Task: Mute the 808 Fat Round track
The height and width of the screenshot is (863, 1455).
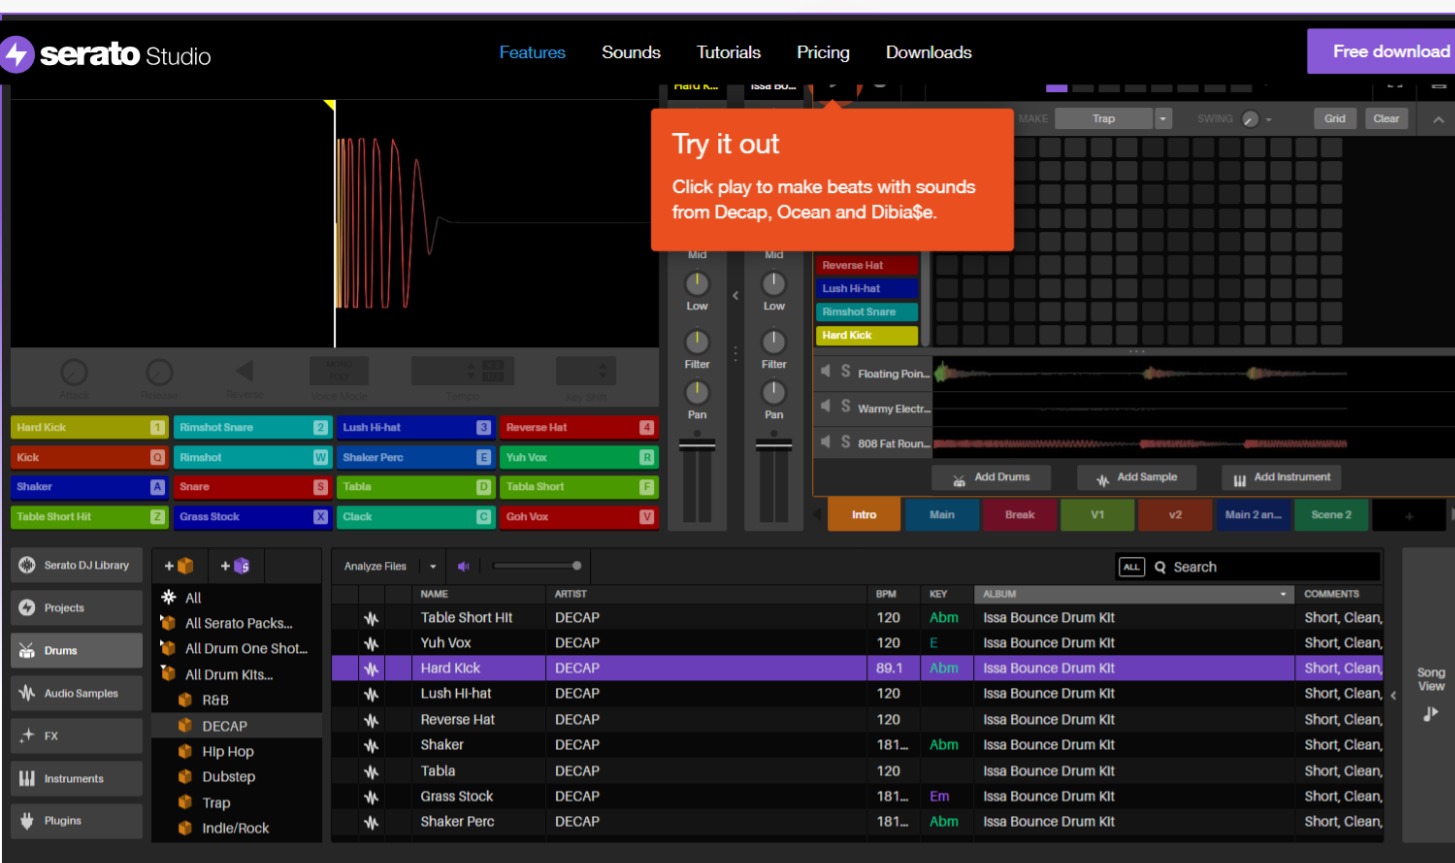Action: pyautogui.click(x=825, y=442)
